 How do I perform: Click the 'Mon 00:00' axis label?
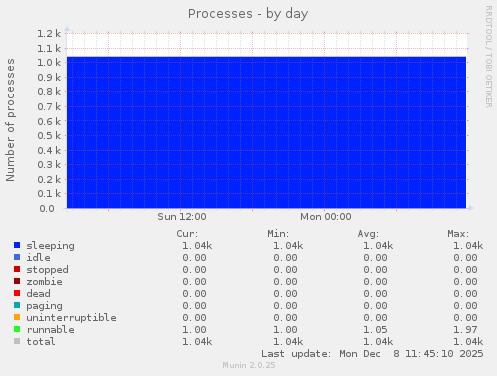(x=326, y=217)
